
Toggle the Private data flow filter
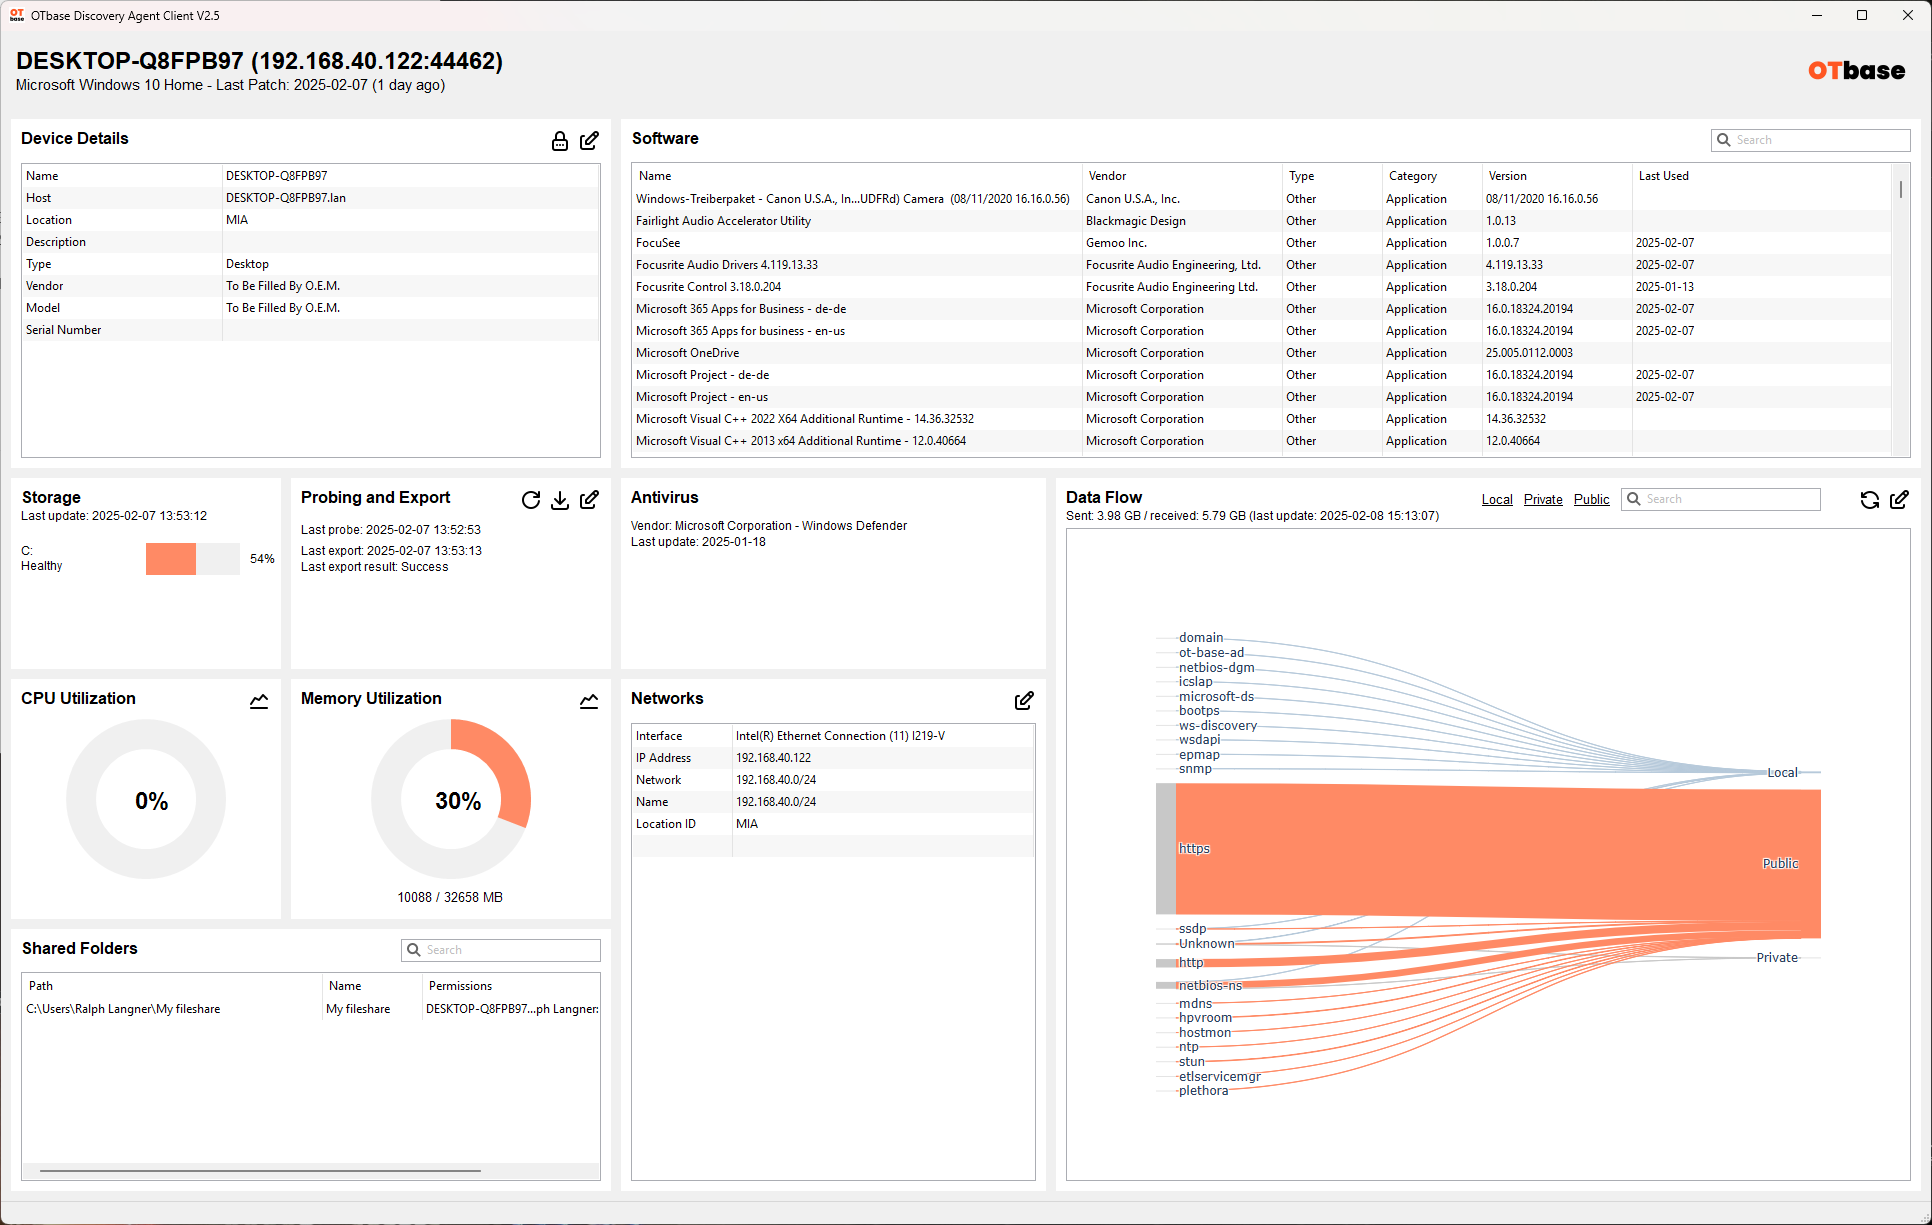(1542, 500)
